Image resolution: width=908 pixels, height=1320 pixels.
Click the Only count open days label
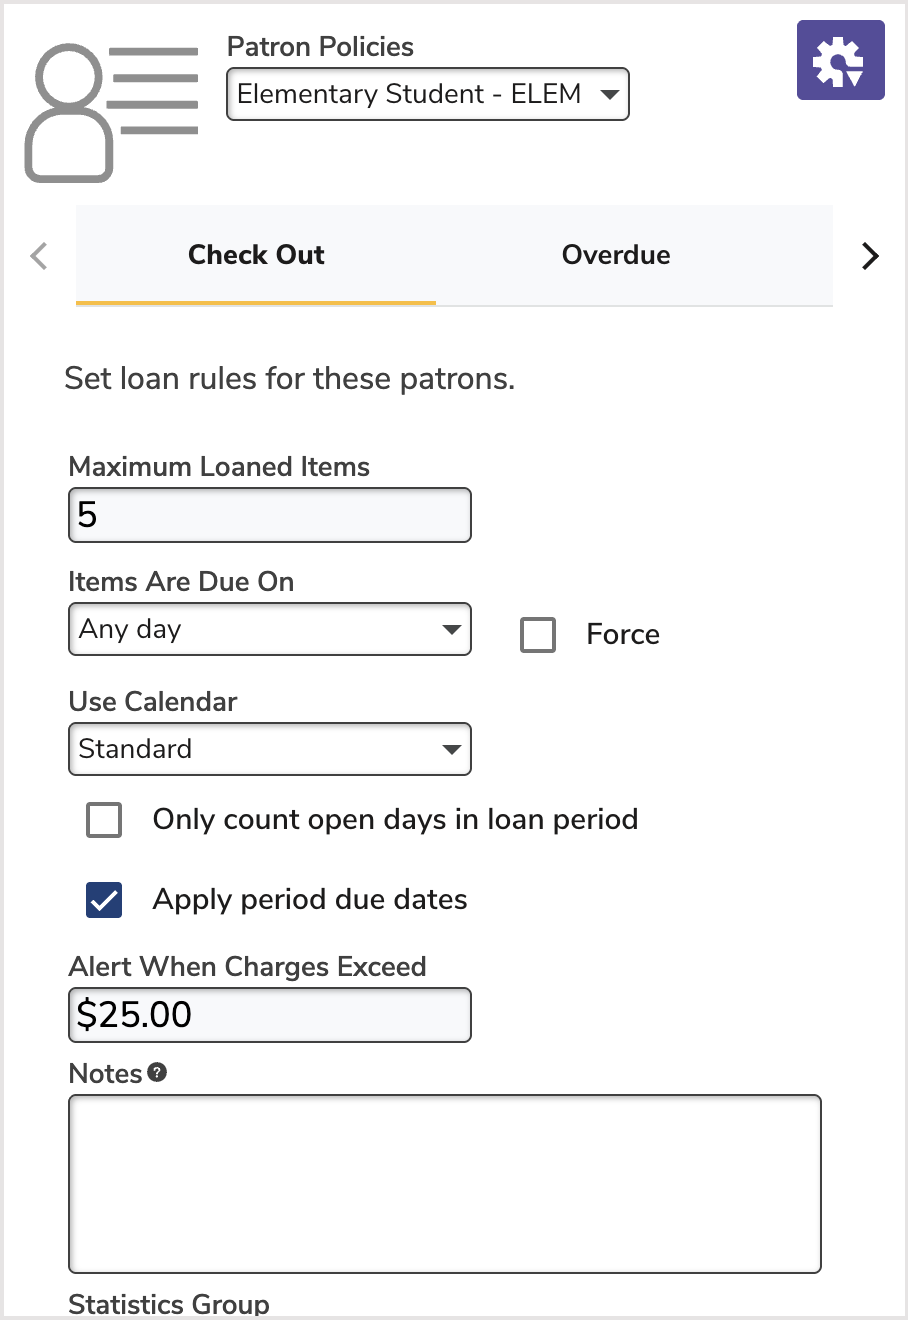point(395,820)
